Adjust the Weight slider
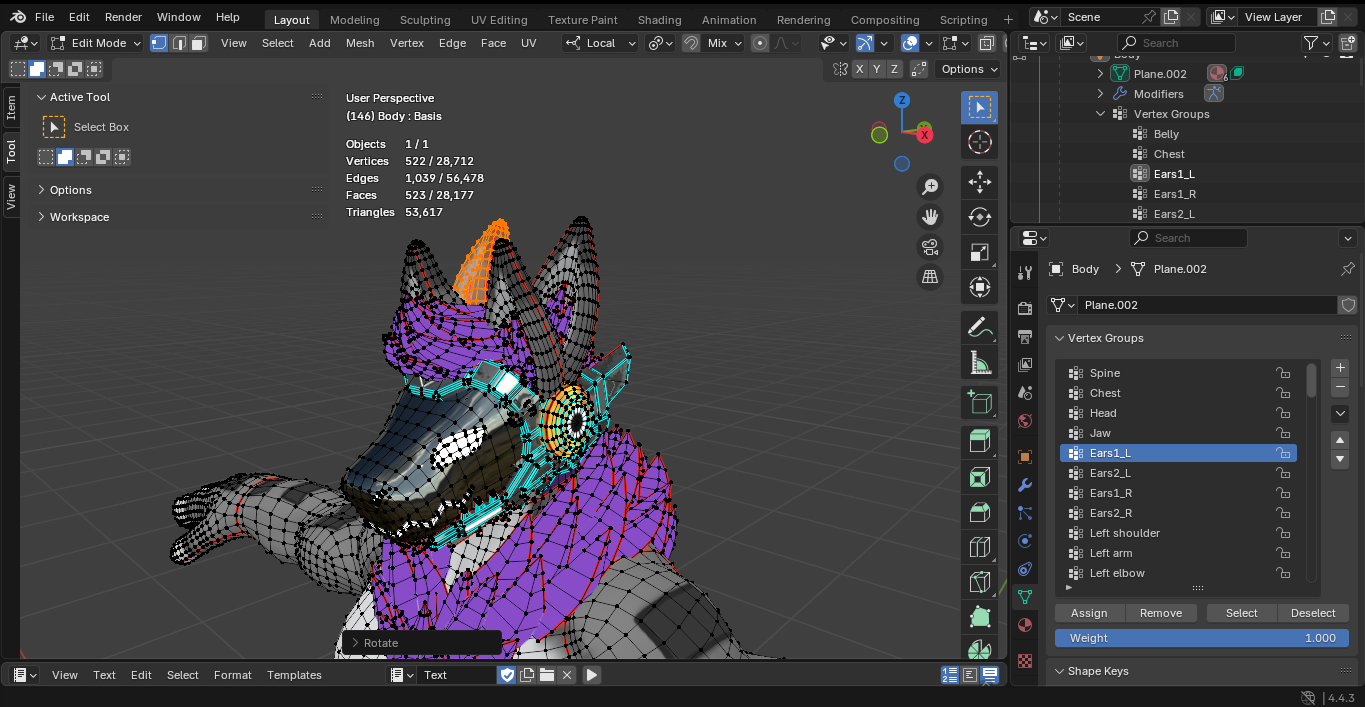The height and width of the screenshot is (707, 1365). (x=1202, y=638)
